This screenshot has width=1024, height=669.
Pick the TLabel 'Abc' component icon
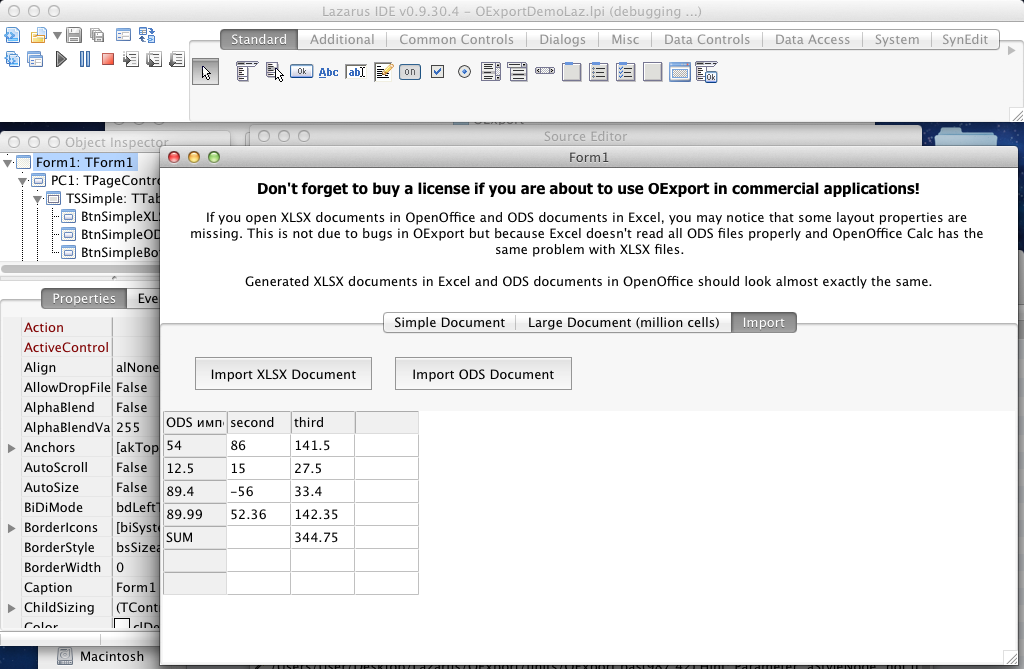pos(328,72)
